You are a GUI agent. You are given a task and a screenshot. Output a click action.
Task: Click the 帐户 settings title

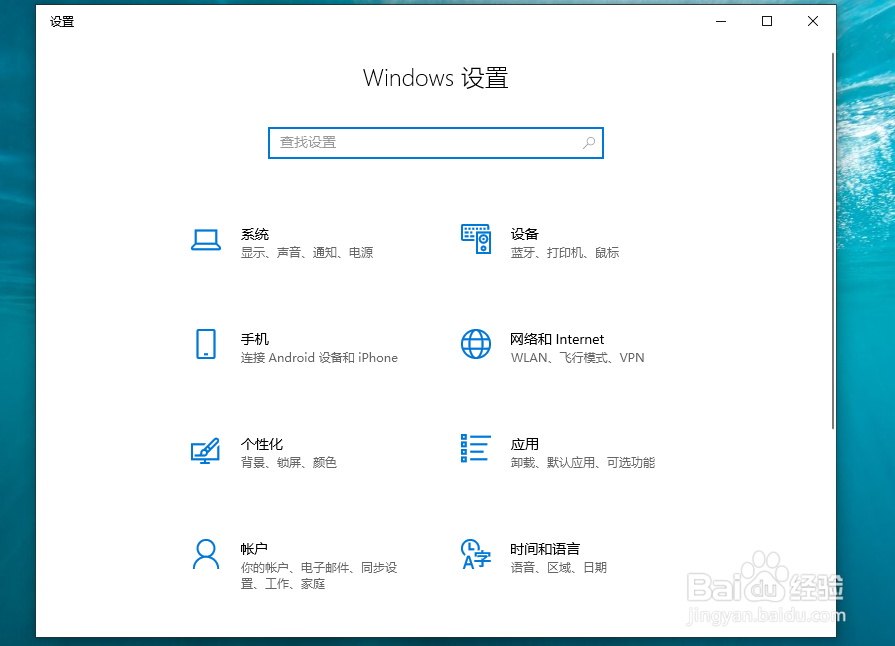click(254, 549)
